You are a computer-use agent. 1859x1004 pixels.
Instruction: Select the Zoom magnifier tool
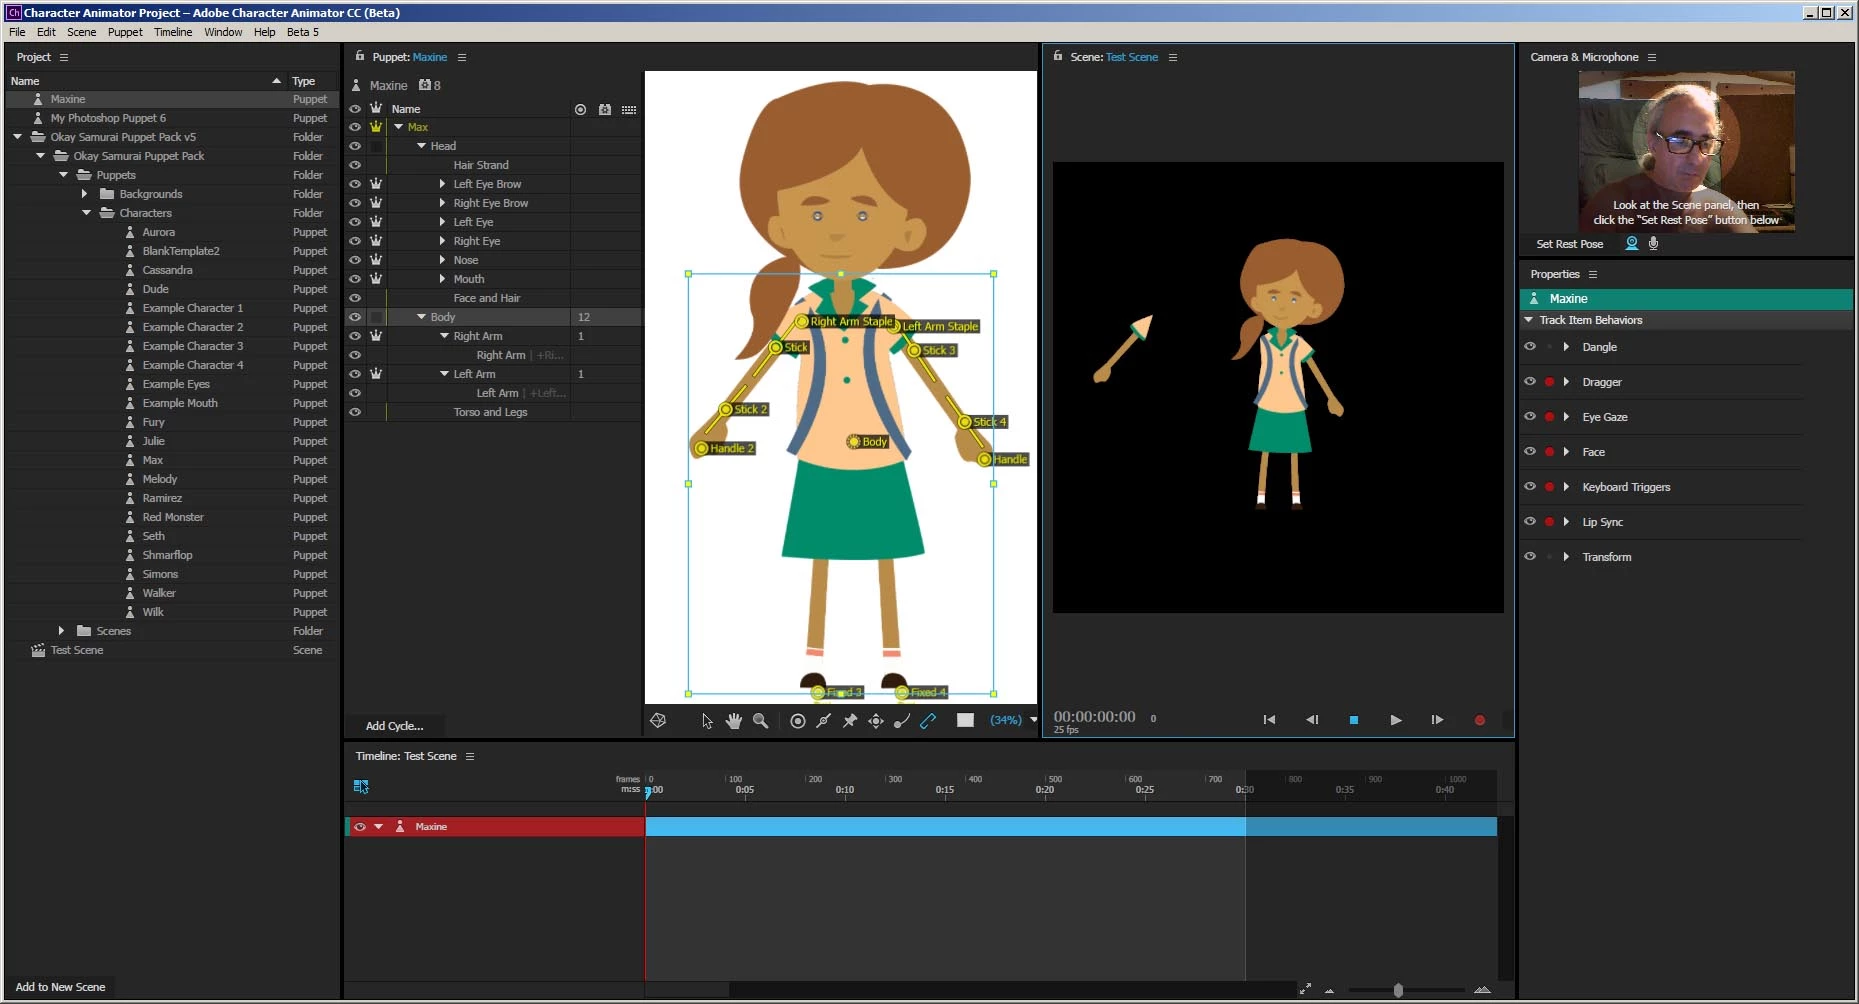tap(760, 721)
